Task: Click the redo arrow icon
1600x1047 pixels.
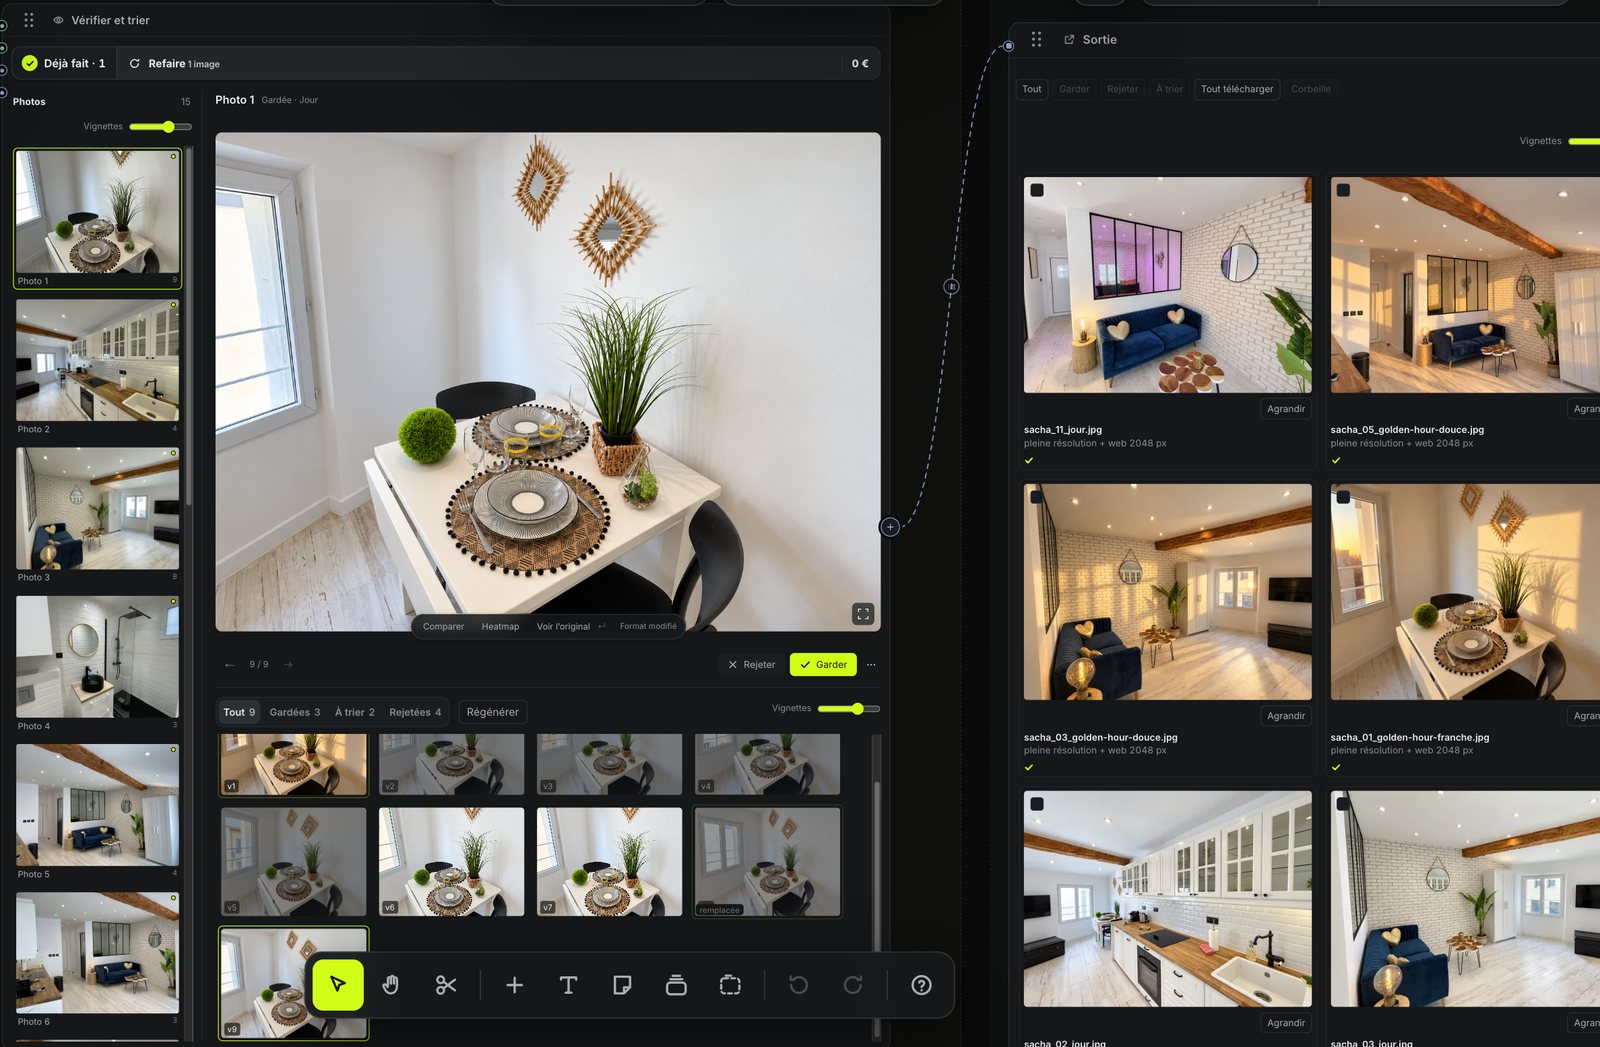Action: 853,985
